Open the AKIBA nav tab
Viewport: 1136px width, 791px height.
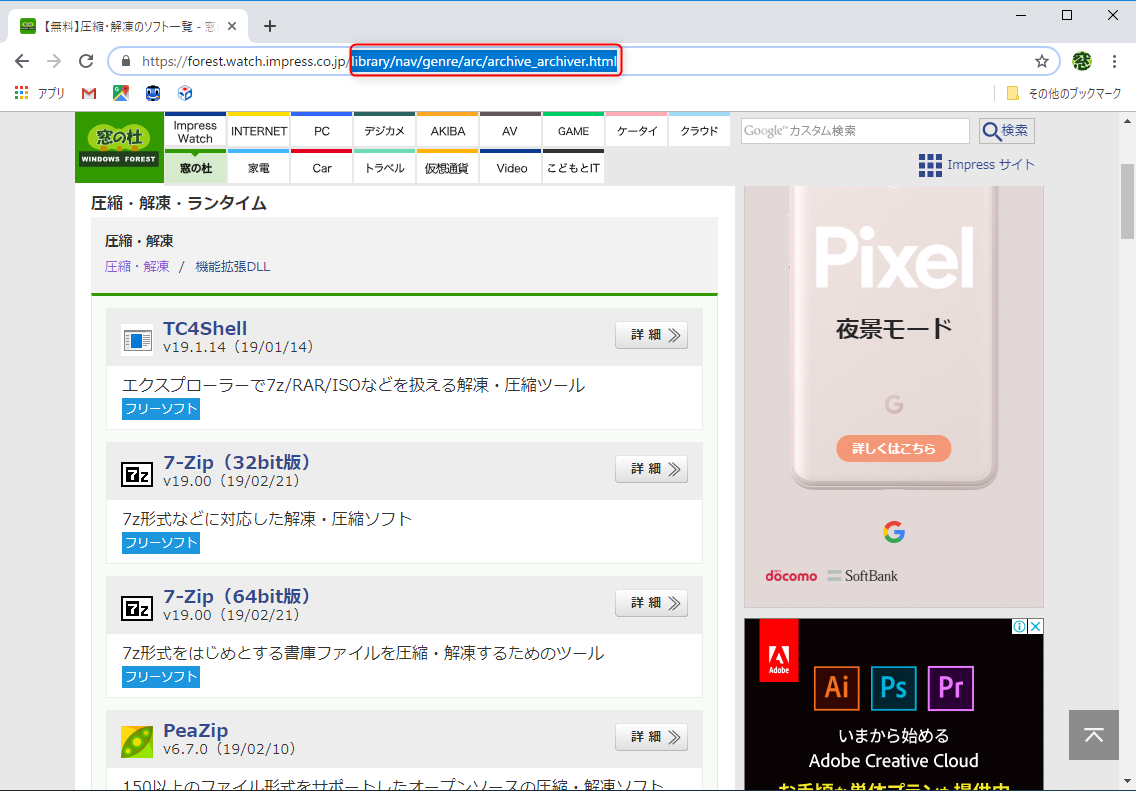448,131
